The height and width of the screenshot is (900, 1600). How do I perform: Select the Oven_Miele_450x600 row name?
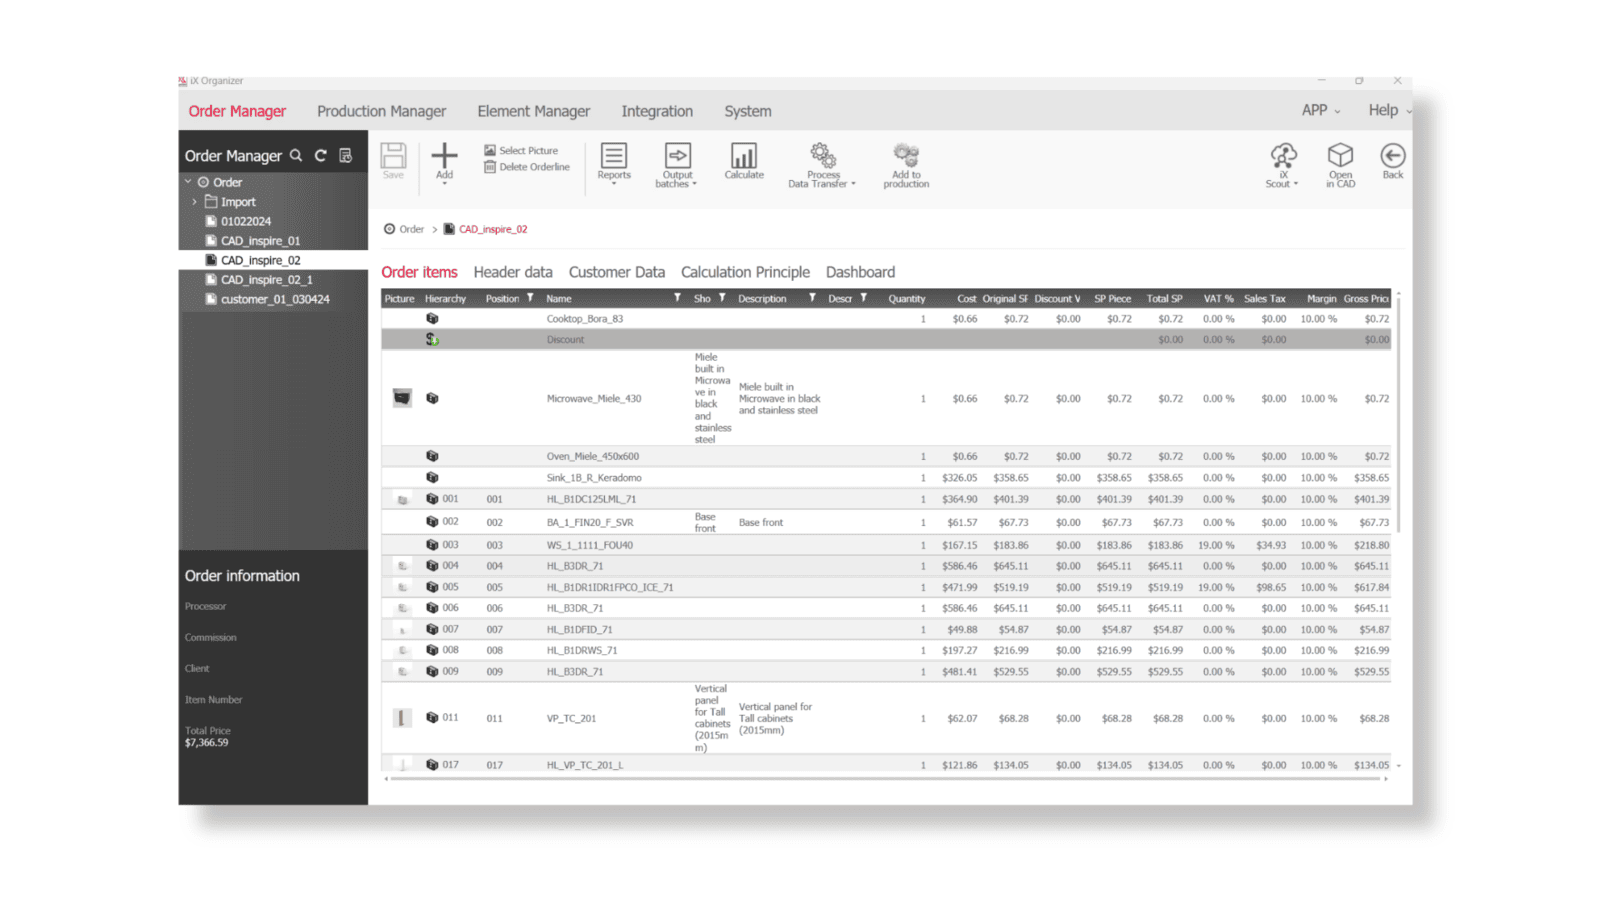click(x=592, y=456)
